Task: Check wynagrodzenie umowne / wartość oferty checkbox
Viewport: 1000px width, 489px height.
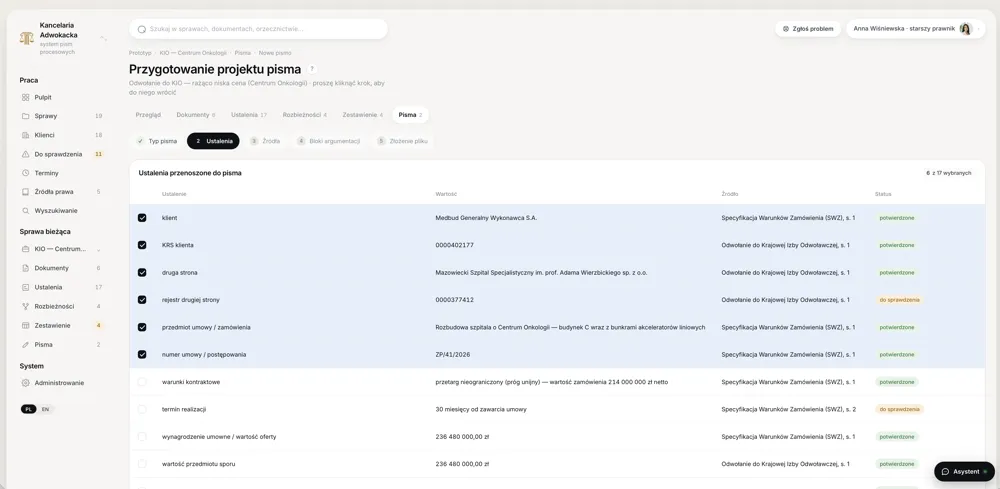Action: [x=142, y=437]
